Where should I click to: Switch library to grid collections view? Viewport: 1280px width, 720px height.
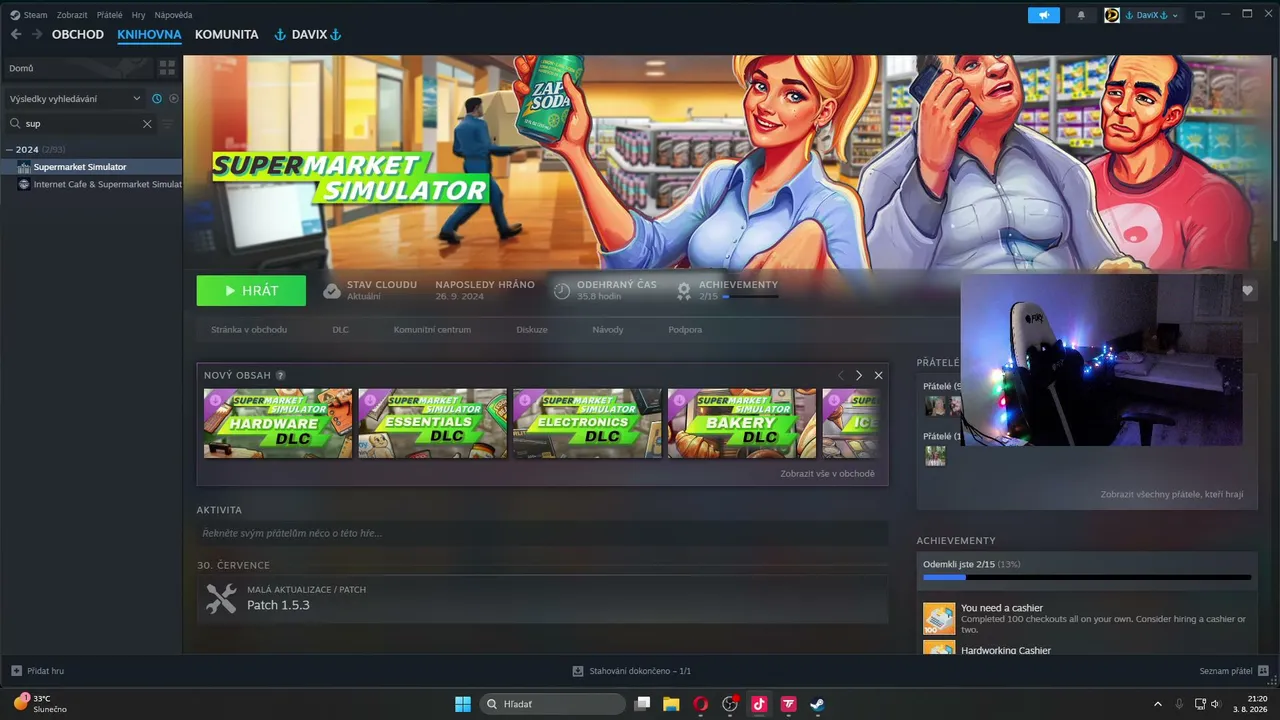click(x=167, y=68)
